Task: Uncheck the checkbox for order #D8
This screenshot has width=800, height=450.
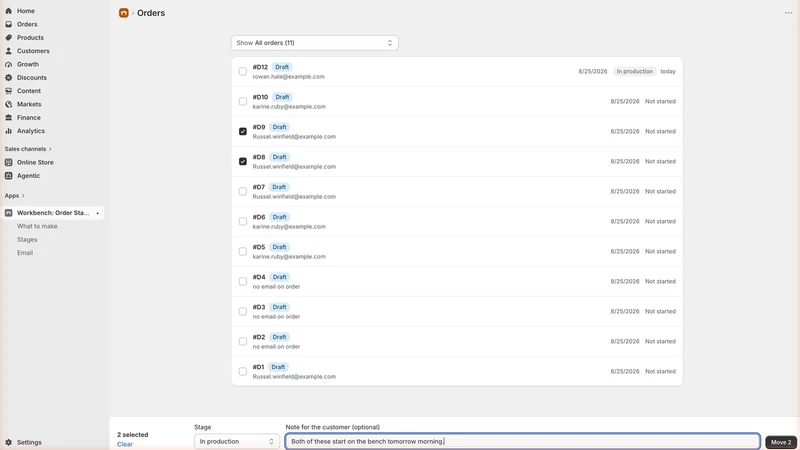Action: (x=243, y=161)
